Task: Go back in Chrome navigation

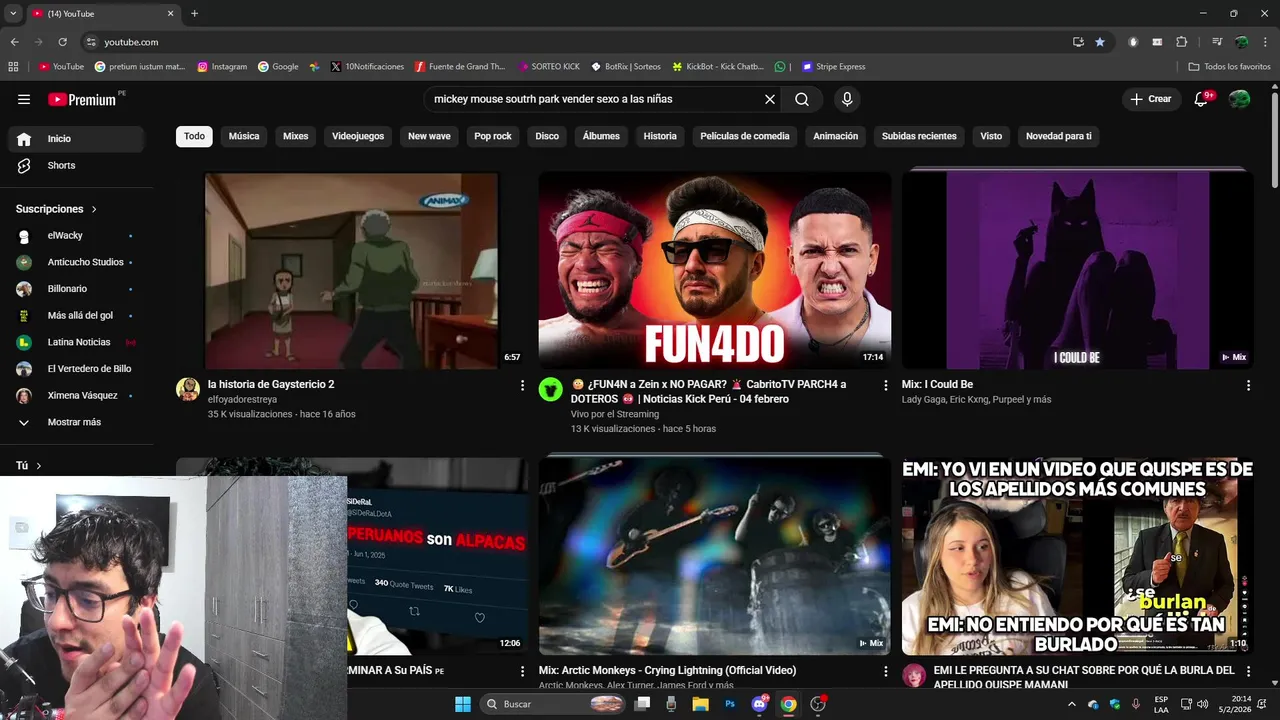Action: [14, 42]
